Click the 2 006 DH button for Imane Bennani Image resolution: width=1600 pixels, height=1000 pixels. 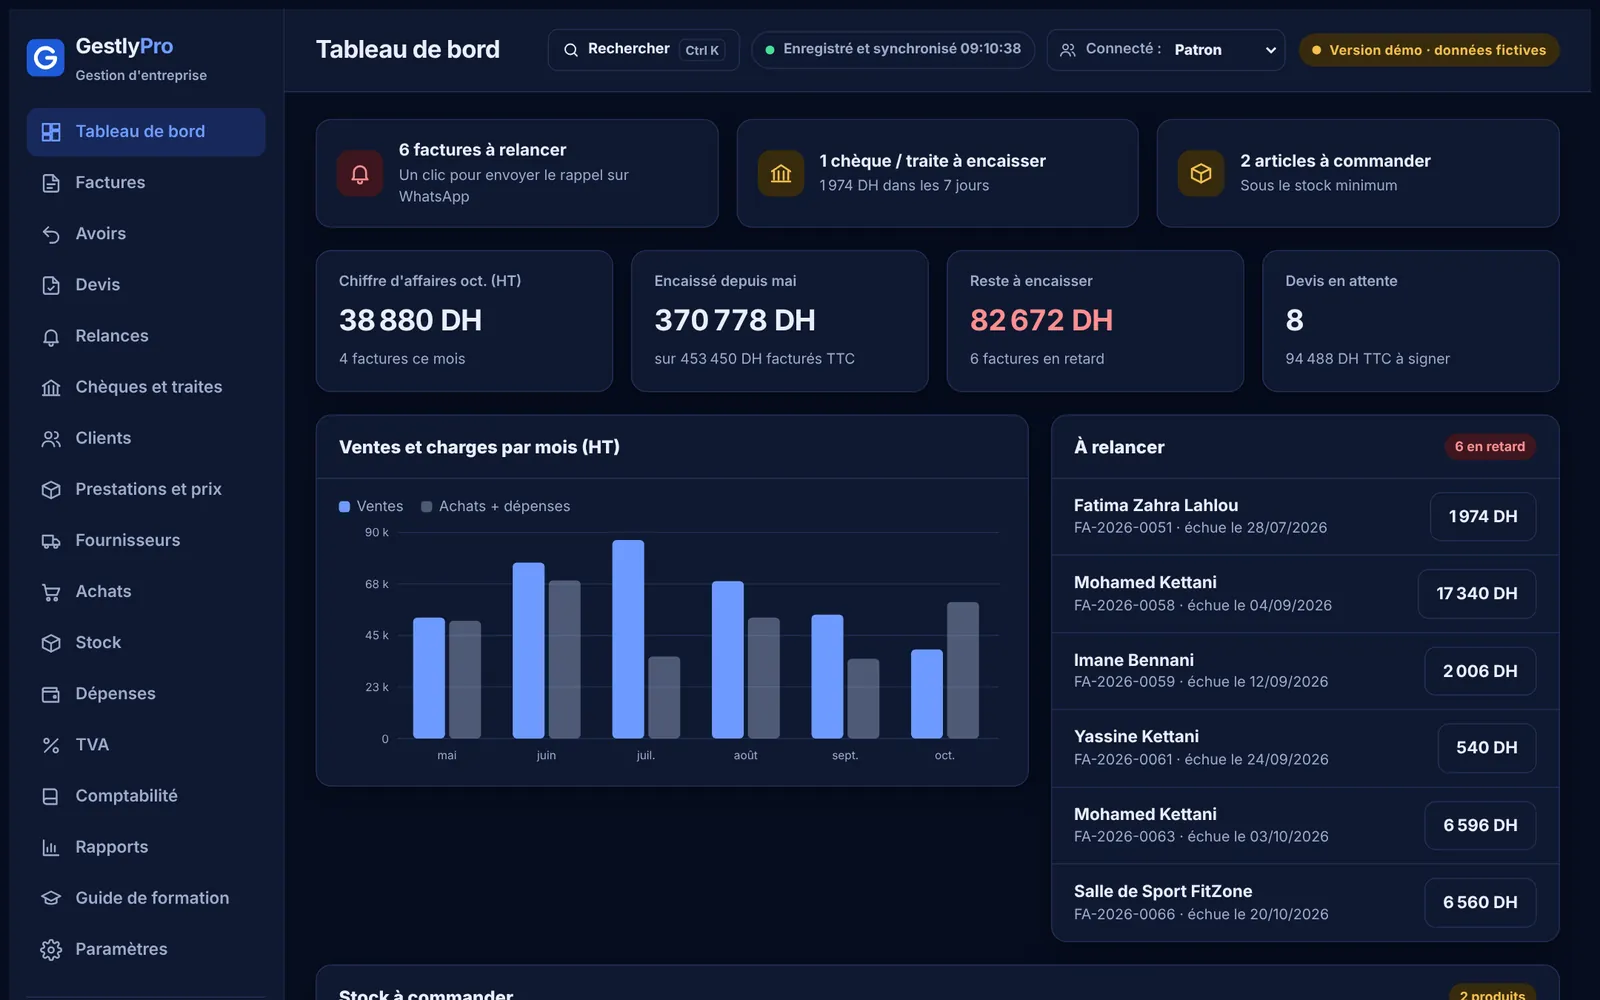1480,671
